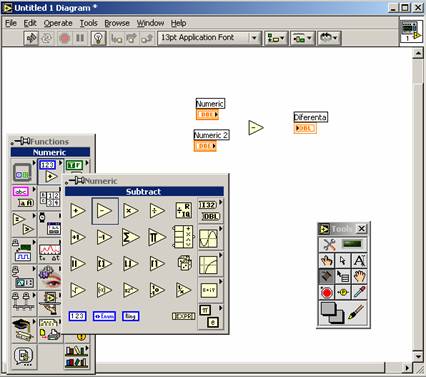The image size is (426, 377).
Task: Toggle the automatic tool selection indicator
Action: tap(351, 244)
